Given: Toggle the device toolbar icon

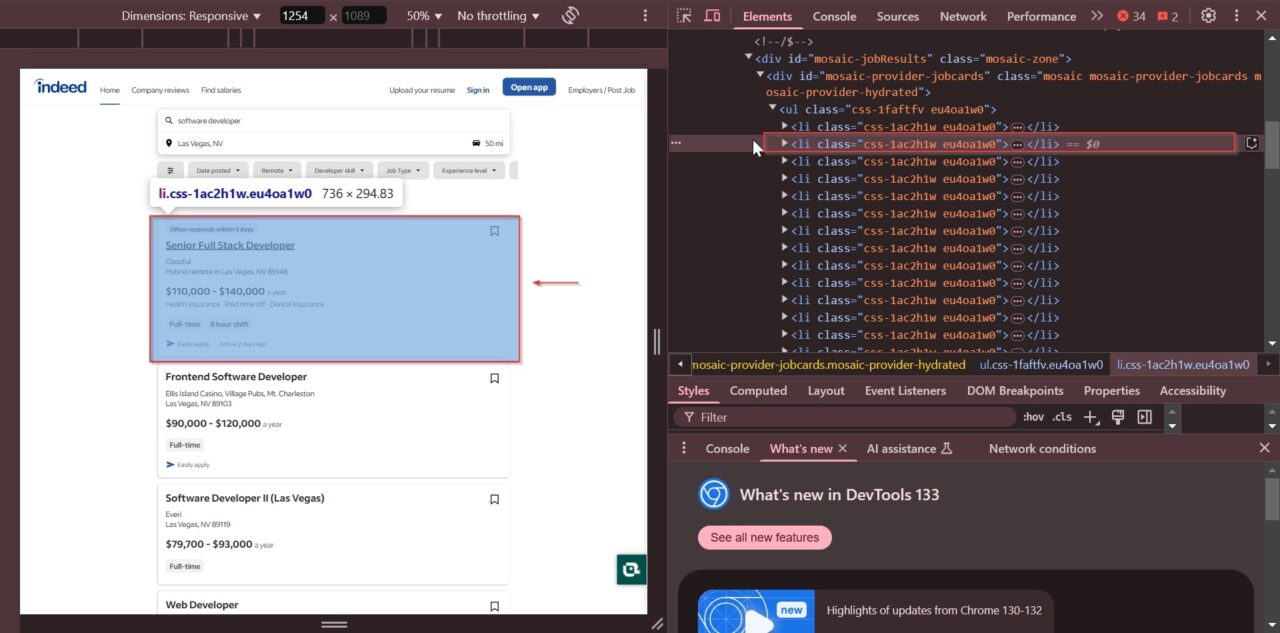Looking at the screenshot, I should coord(712,16).
